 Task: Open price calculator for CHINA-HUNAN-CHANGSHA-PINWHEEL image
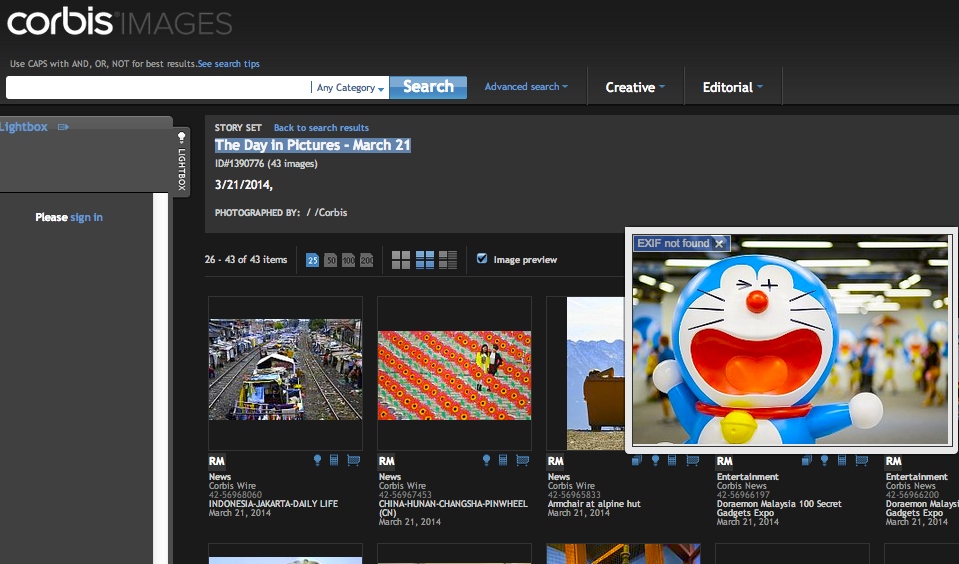(503, 460)
